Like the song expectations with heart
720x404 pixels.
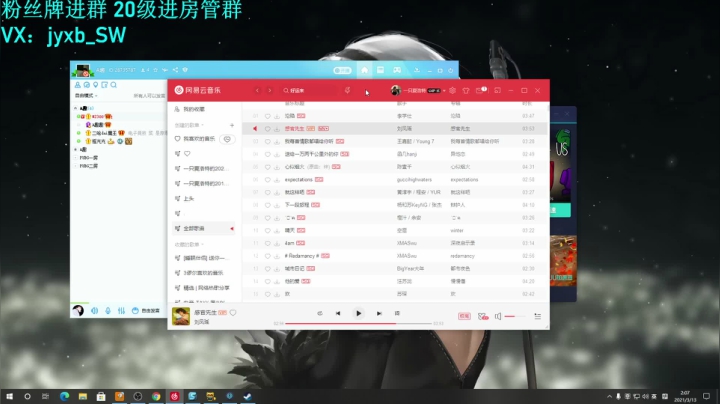(268, 180)
